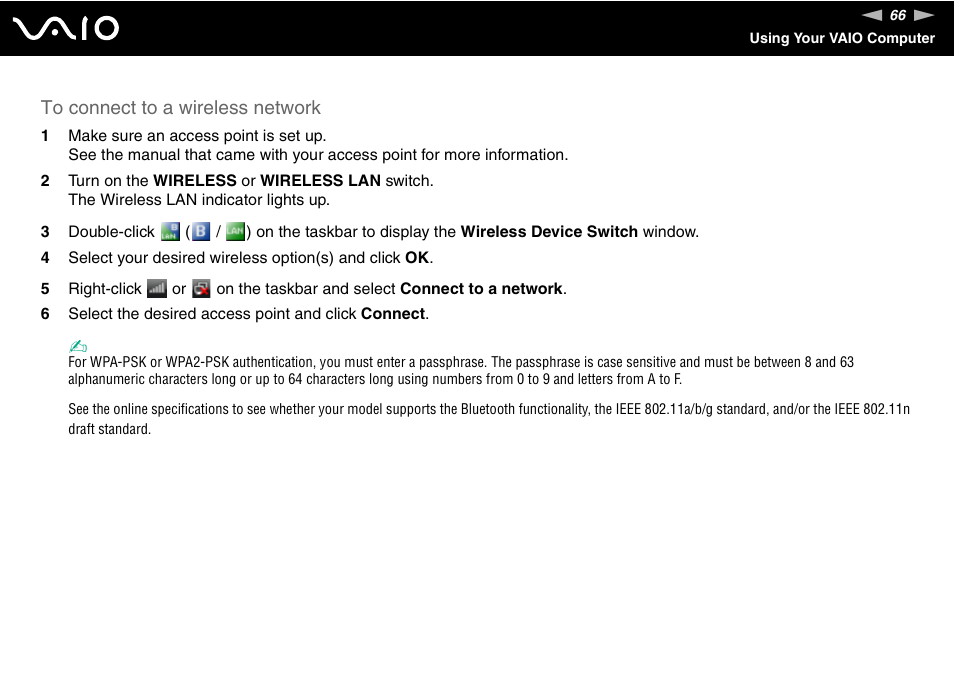Click the bold 'Connect to a network' text

[481, 289]
